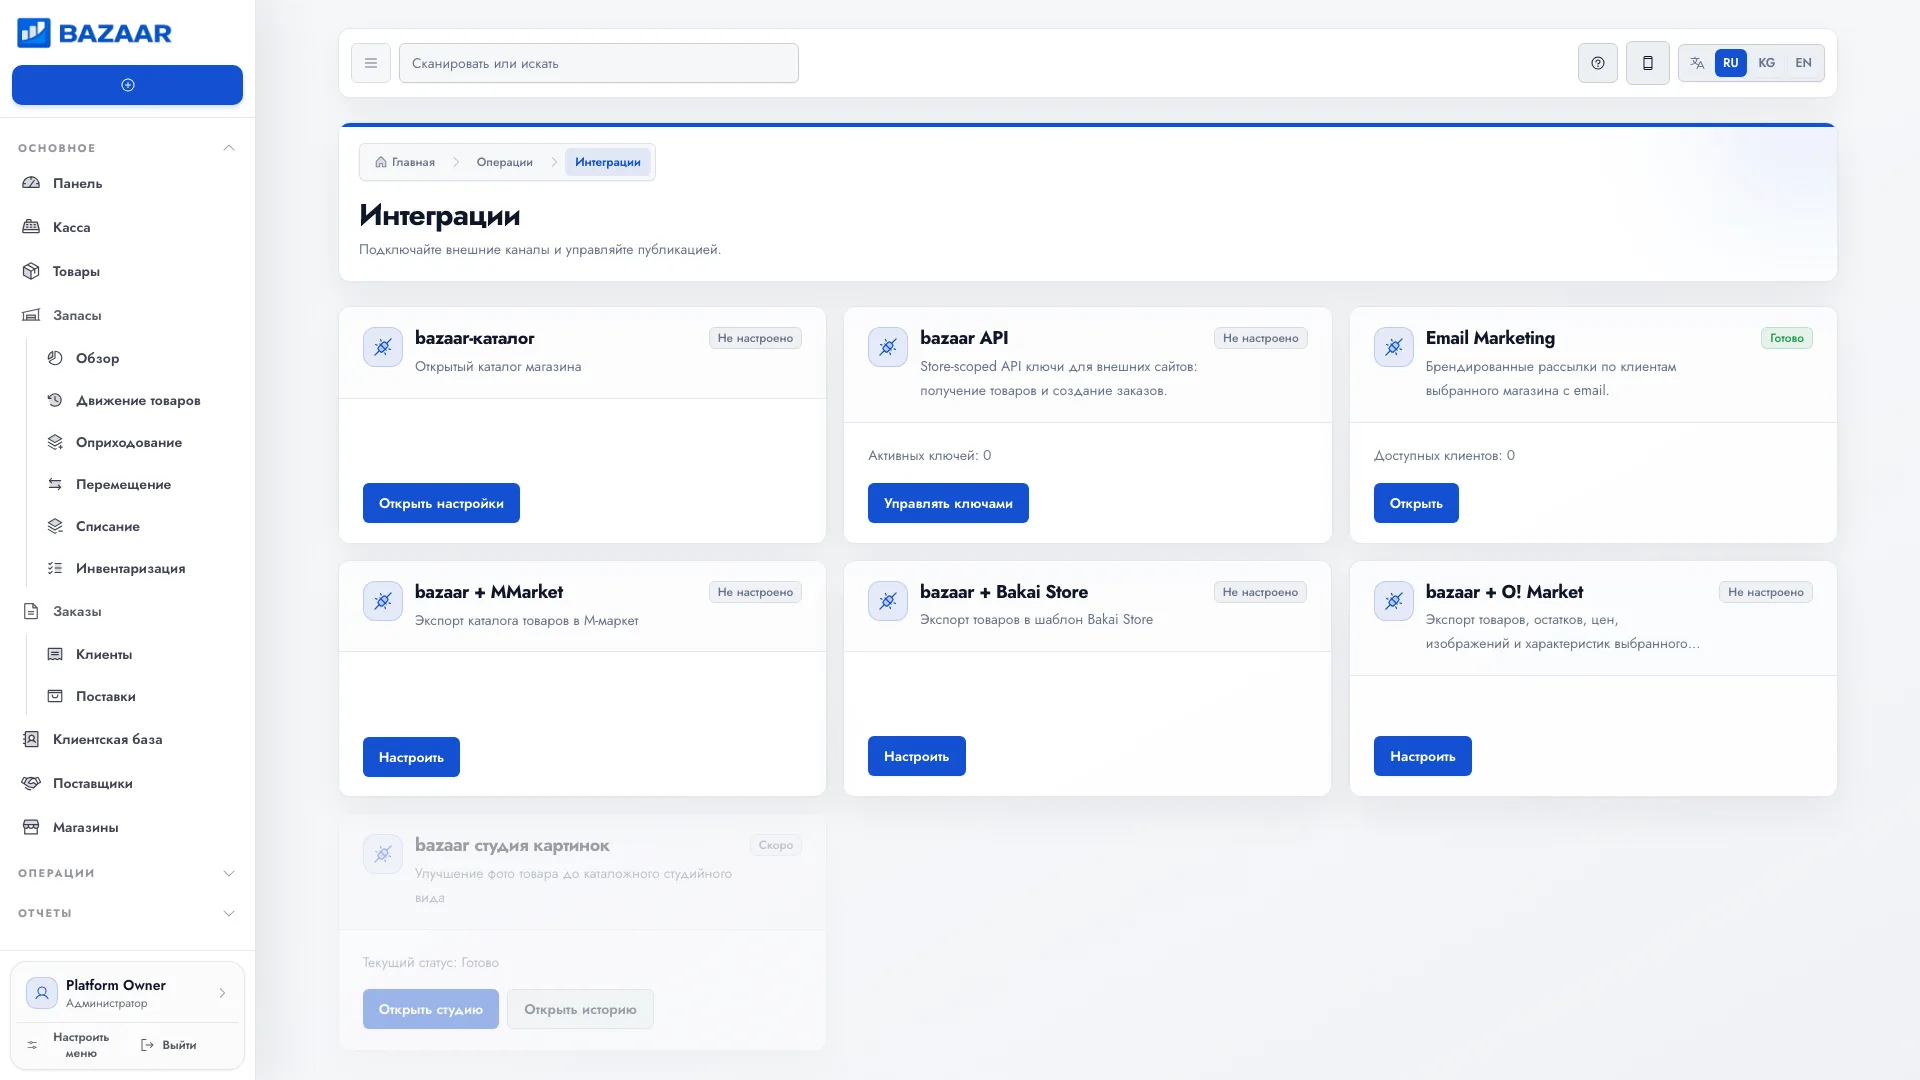This screenshot has width=1920, height=1080.
Task: Click the Email Marketing plug icon
Action: coord(1394,347)
